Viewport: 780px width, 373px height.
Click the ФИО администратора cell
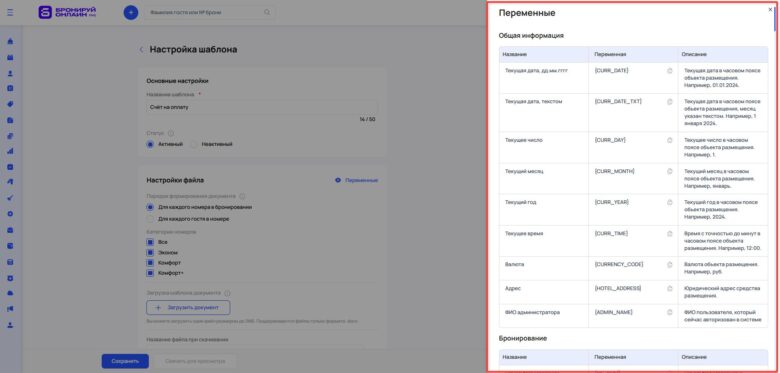pyautogui.click(x=544, y=316)
